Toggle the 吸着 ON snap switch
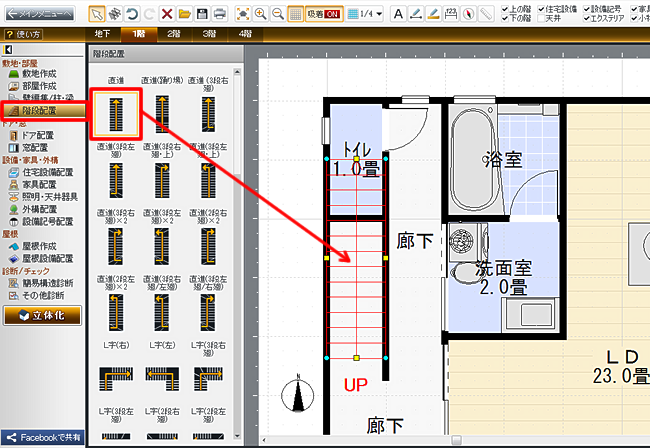Viewport: 650px width, 448px height. 323,14
